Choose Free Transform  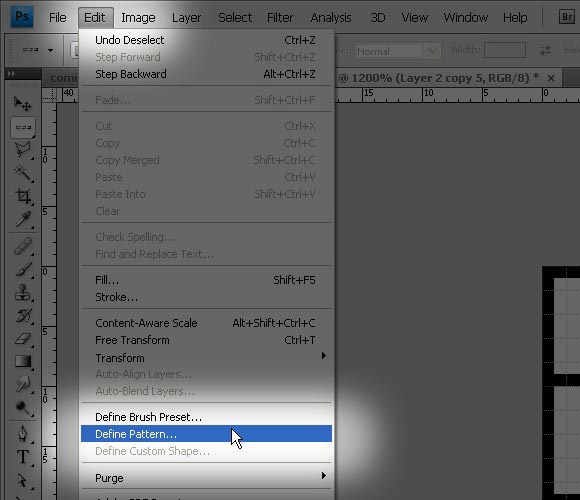[206, 340]
